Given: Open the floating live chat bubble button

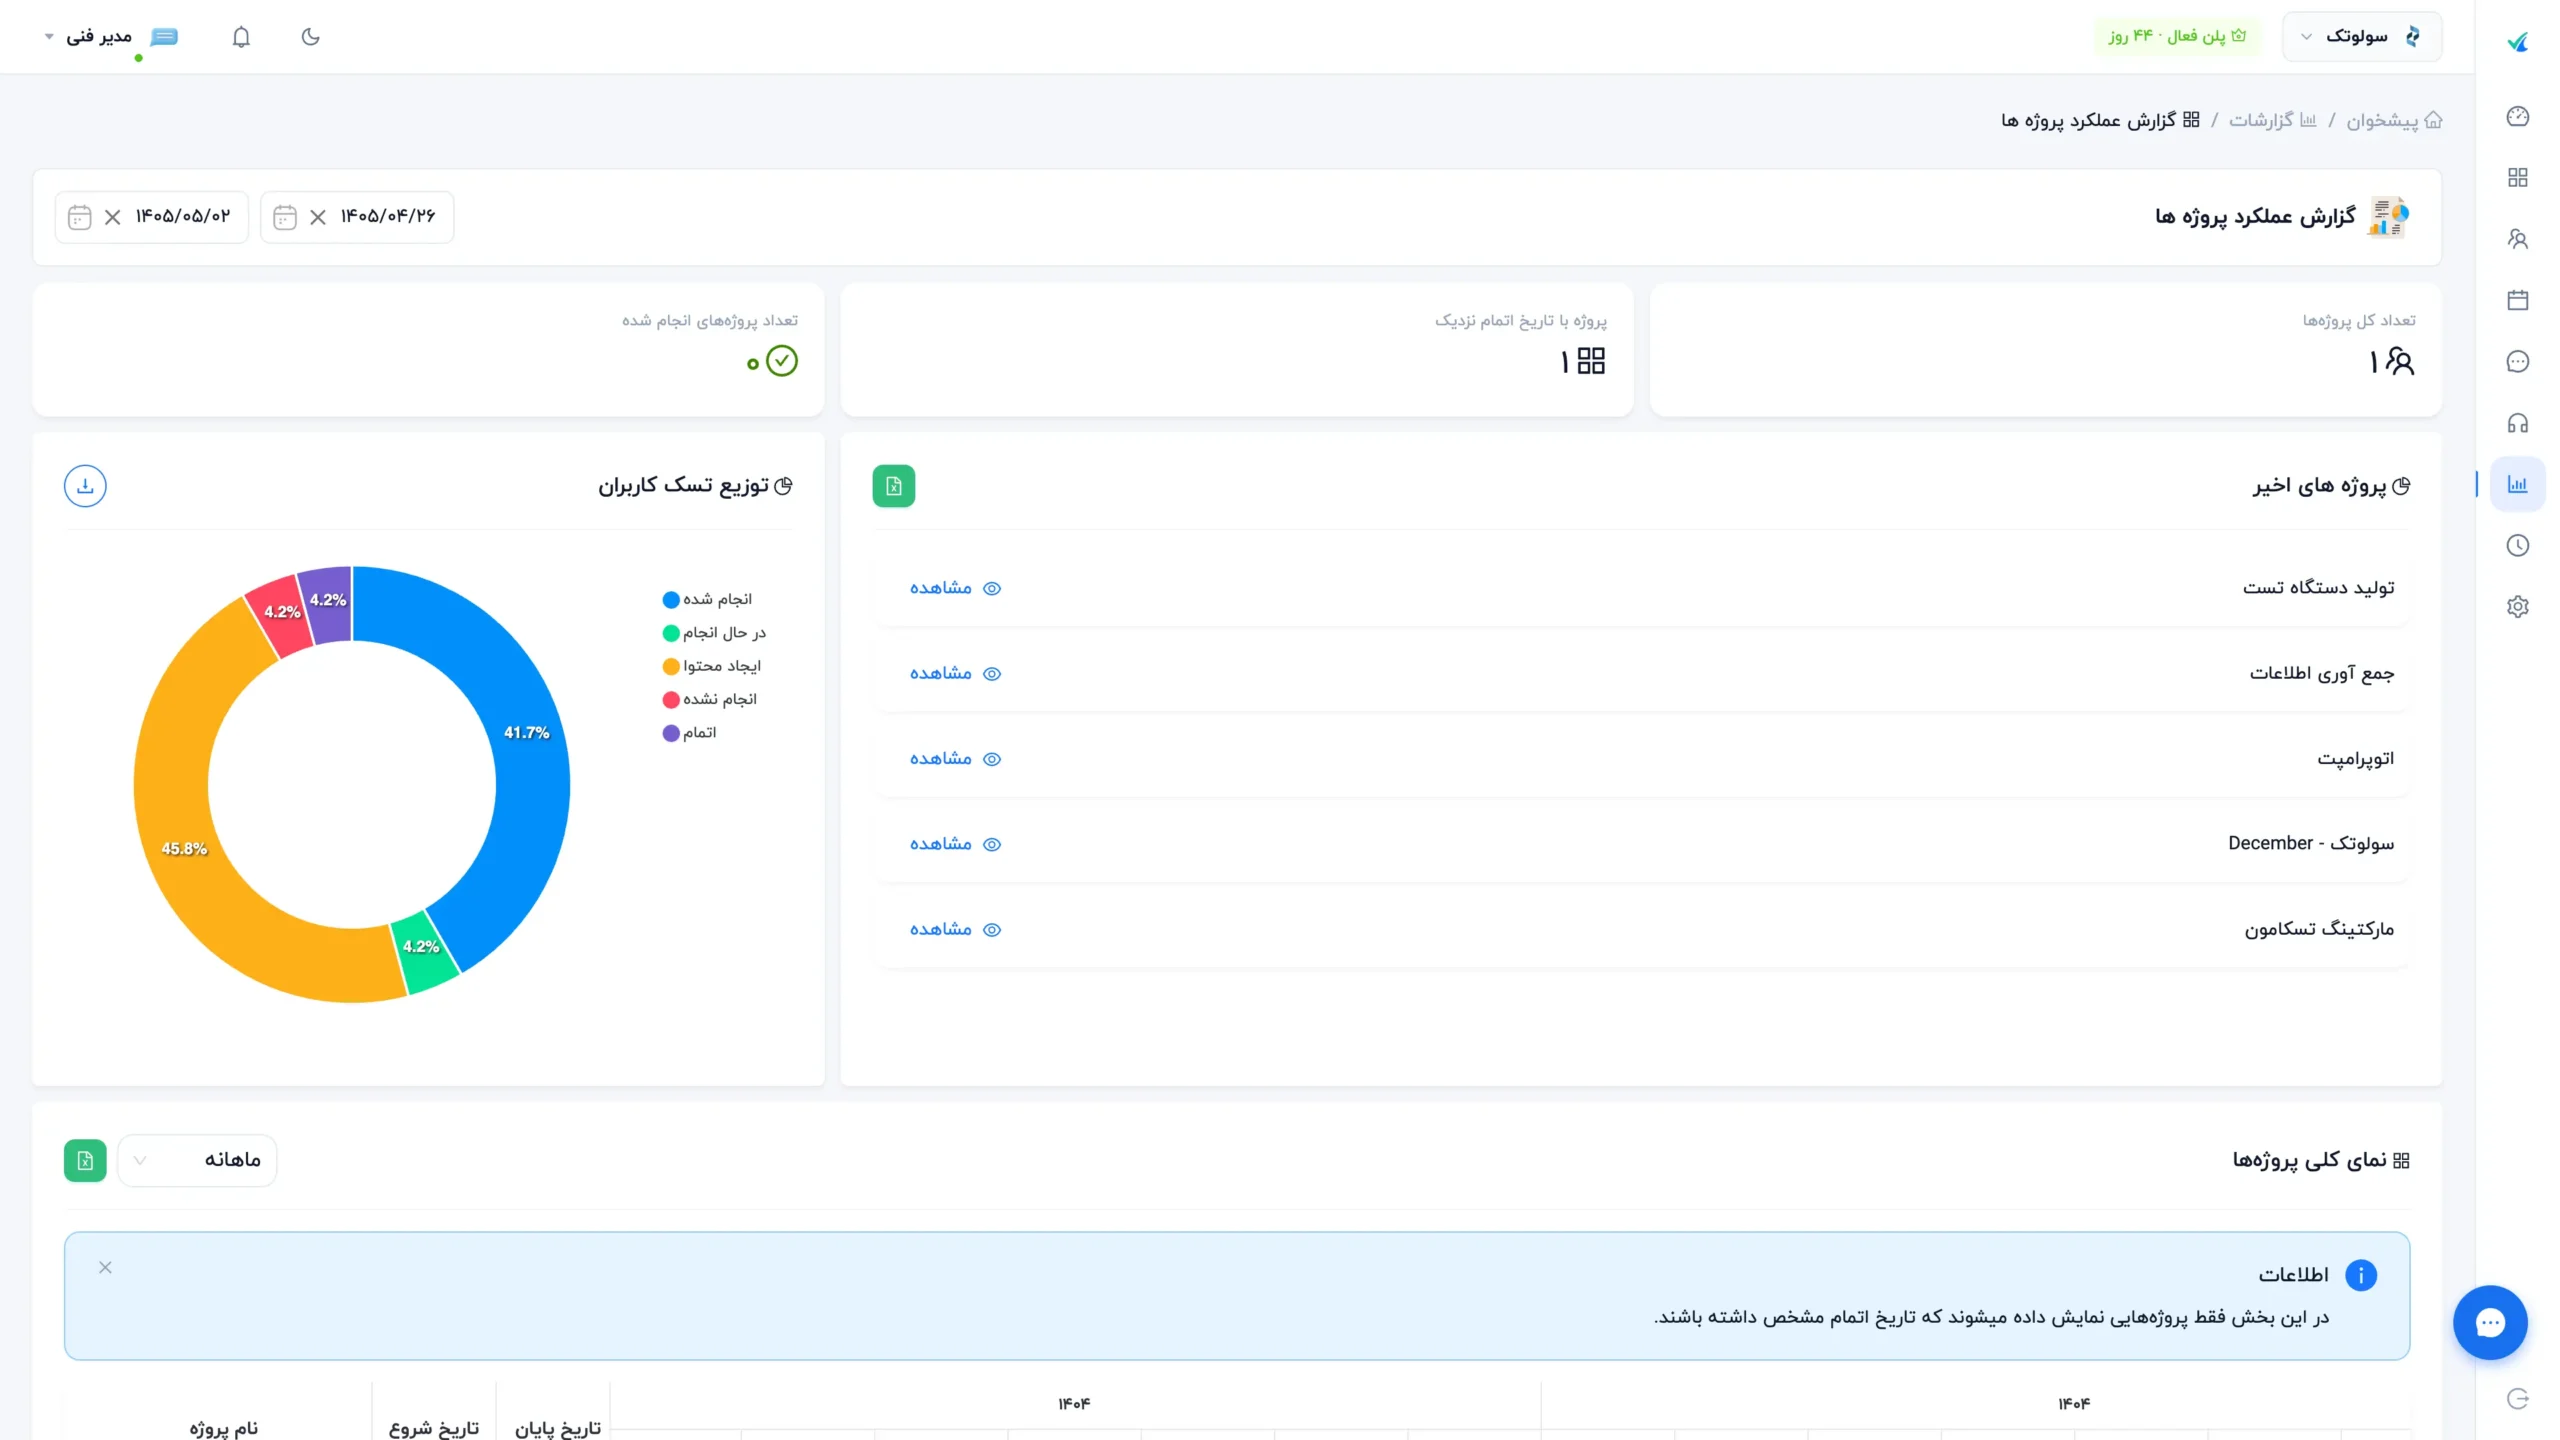Looking at the screenshot, I should coord(2490,1322).
